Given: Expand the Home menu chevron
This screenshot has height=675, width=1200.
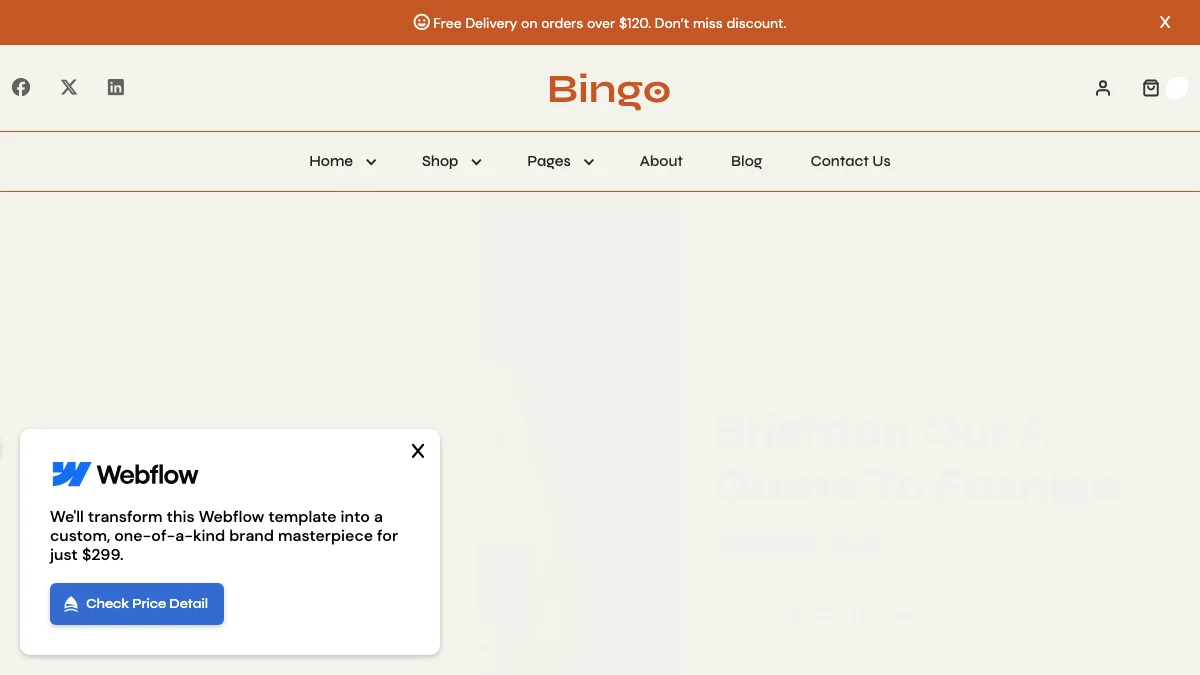Looking at the screenshot, I should tap(371, 162).
